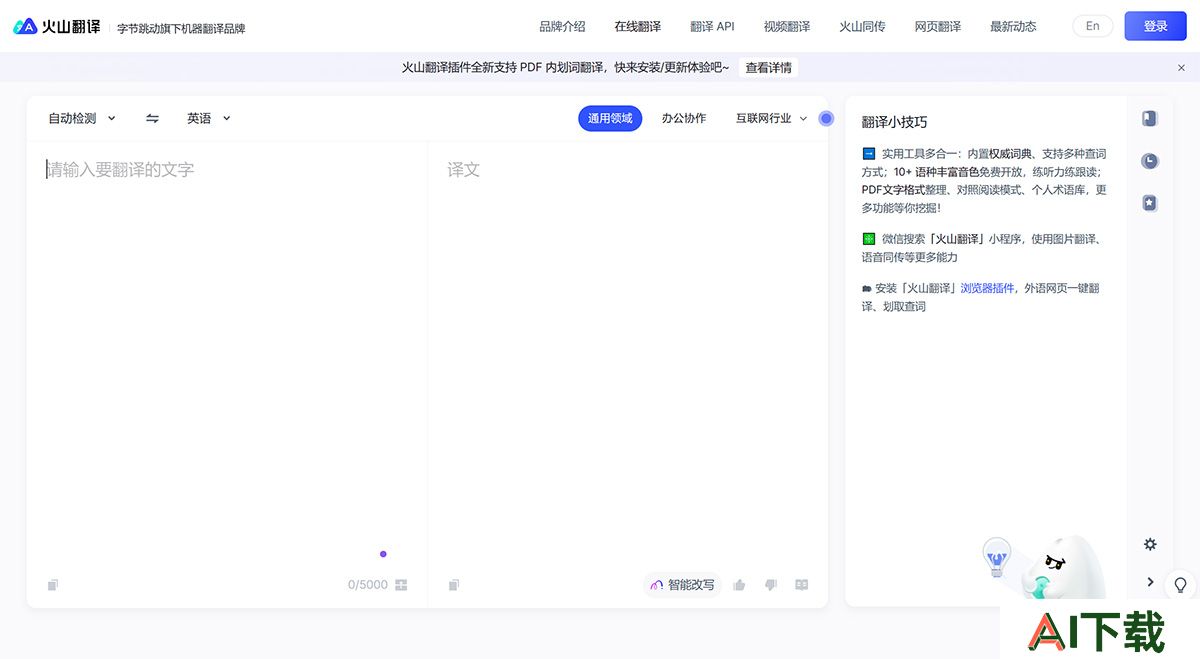Click the 智能改写 button
This screenshot has height=659, width=1200.
[682, 585]
